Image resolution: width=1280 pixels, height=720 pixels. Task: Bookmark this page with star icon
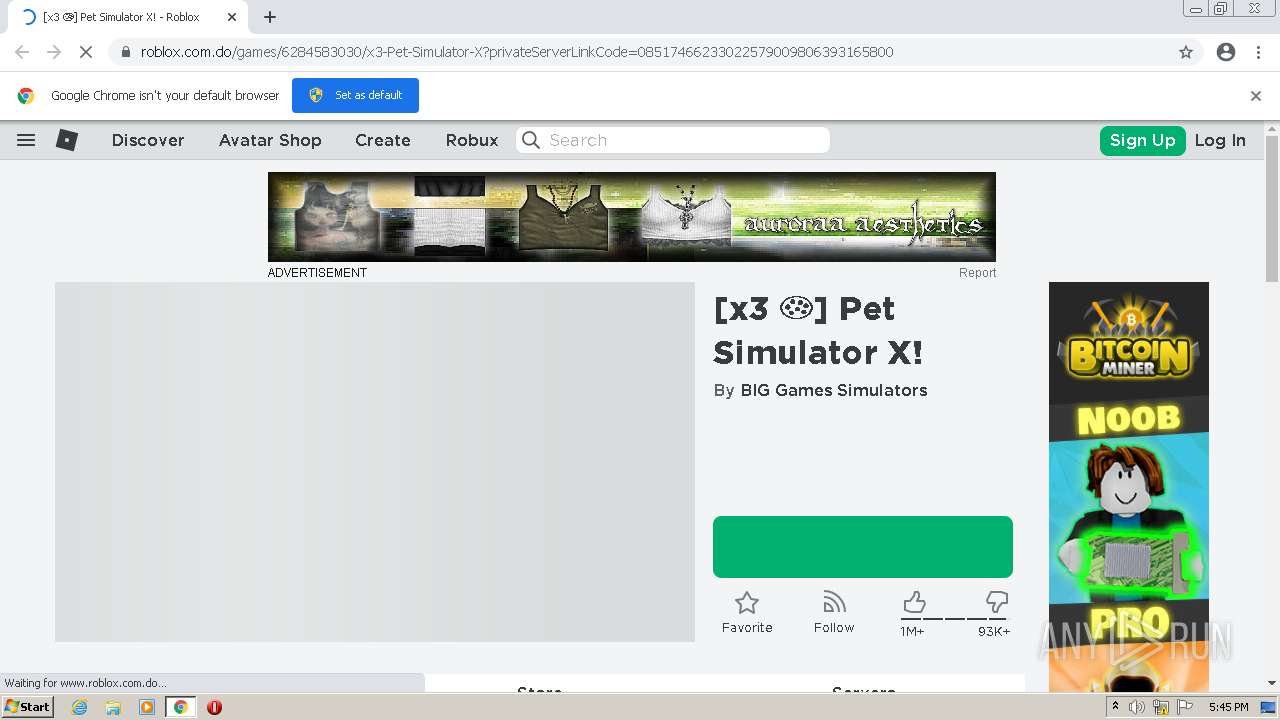(1186, 52)
